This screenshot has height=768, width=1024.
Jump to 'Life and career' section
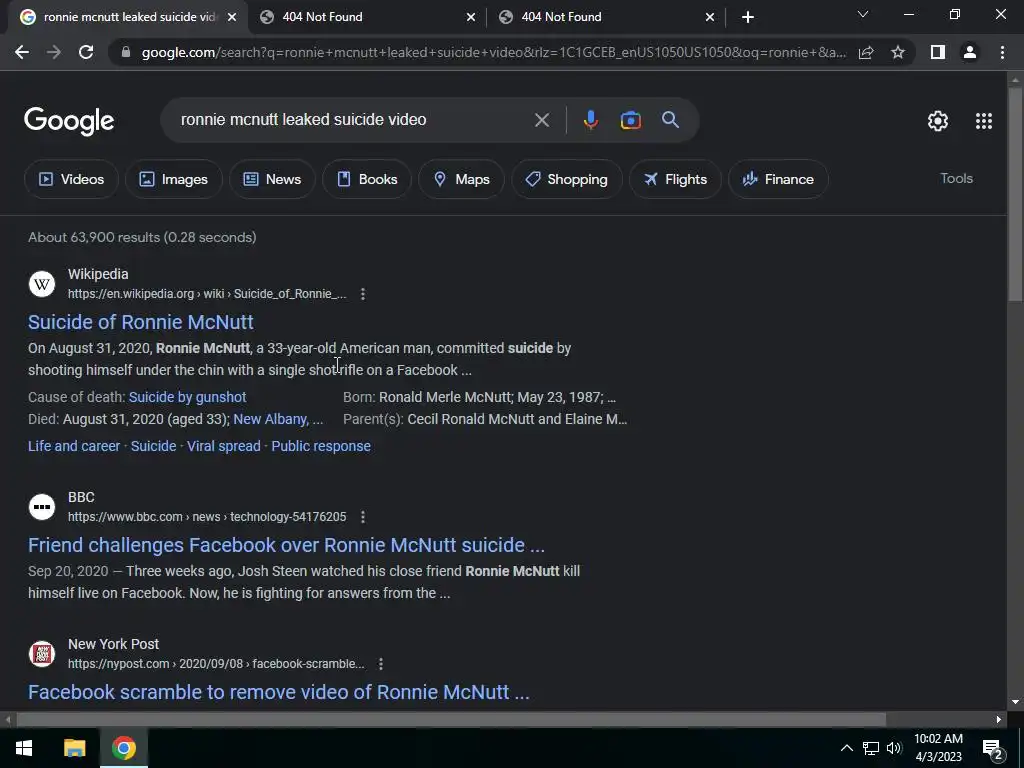point(74,446)
